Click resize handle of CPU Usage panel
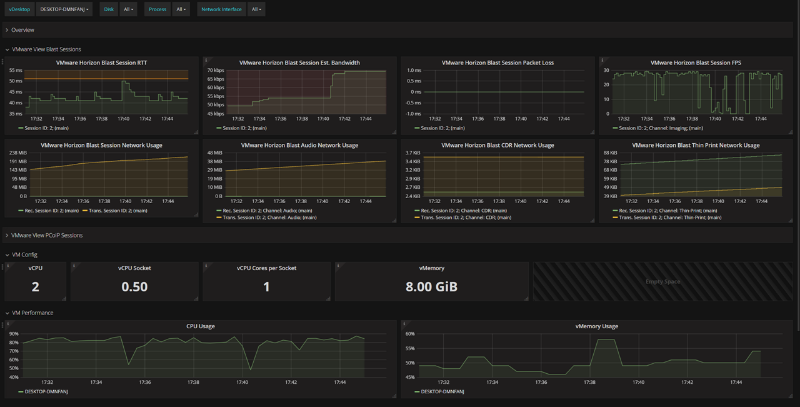Screen dimensions: 800x407 coord(394,395)
